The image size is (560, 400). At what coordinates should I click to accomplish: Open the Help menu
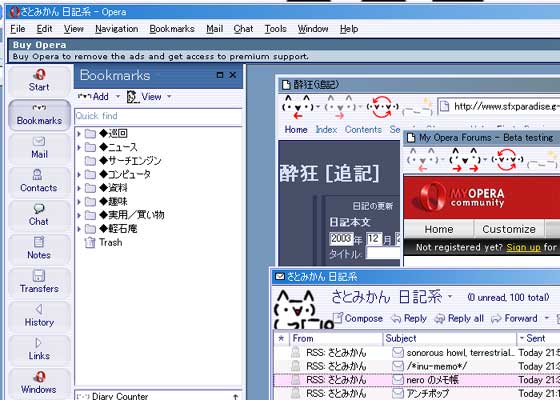click(349, 29)
